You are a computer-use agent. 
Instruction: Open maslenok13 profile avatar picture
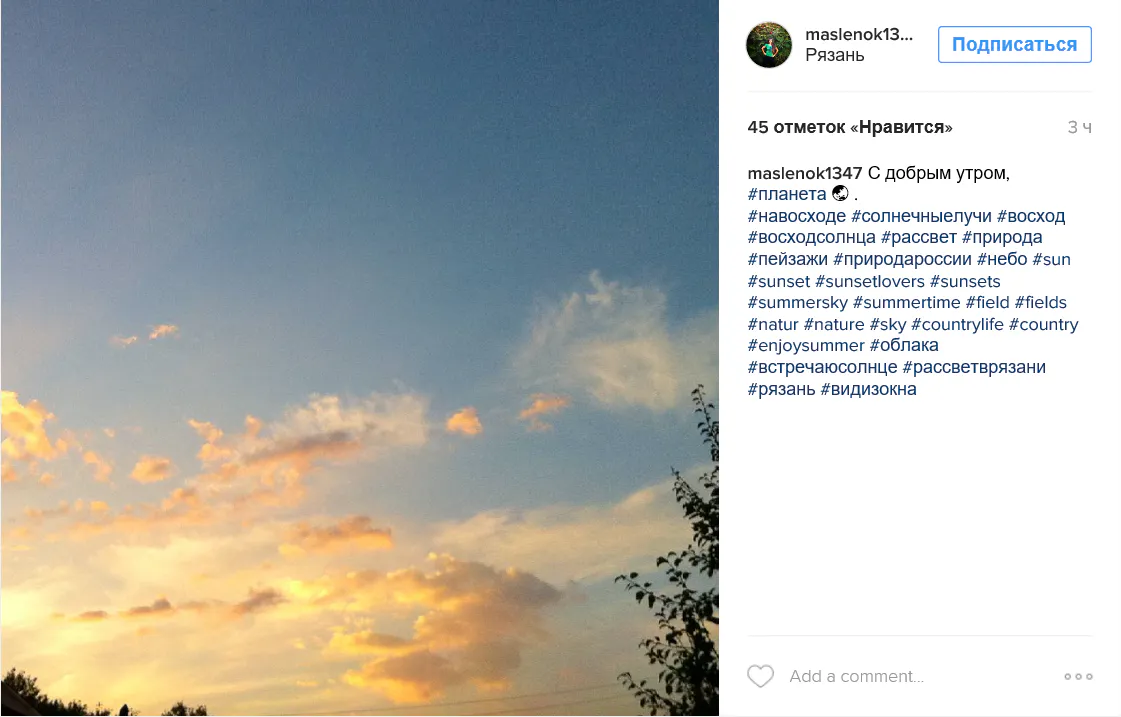(769, 45)
